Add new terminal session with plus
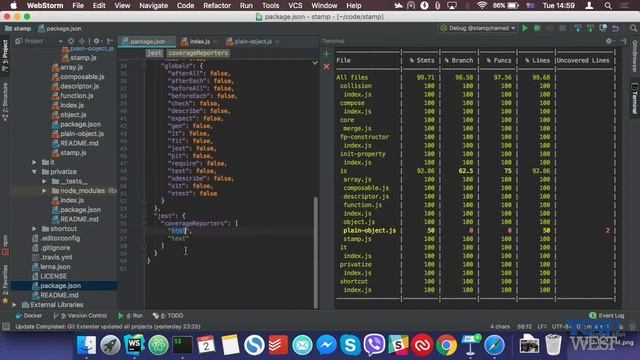Image resolution: width=640 pixels, height=360 pixels. pos(327,54)
